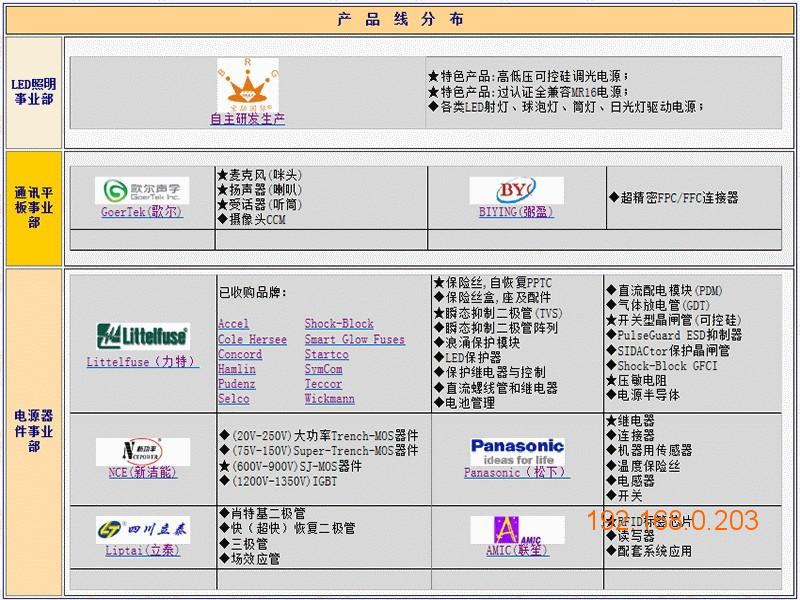The height and width of the screenshot is (600, 800).
Task: Click the 大功率Trench-MOS器件 line
Action: 319,436
